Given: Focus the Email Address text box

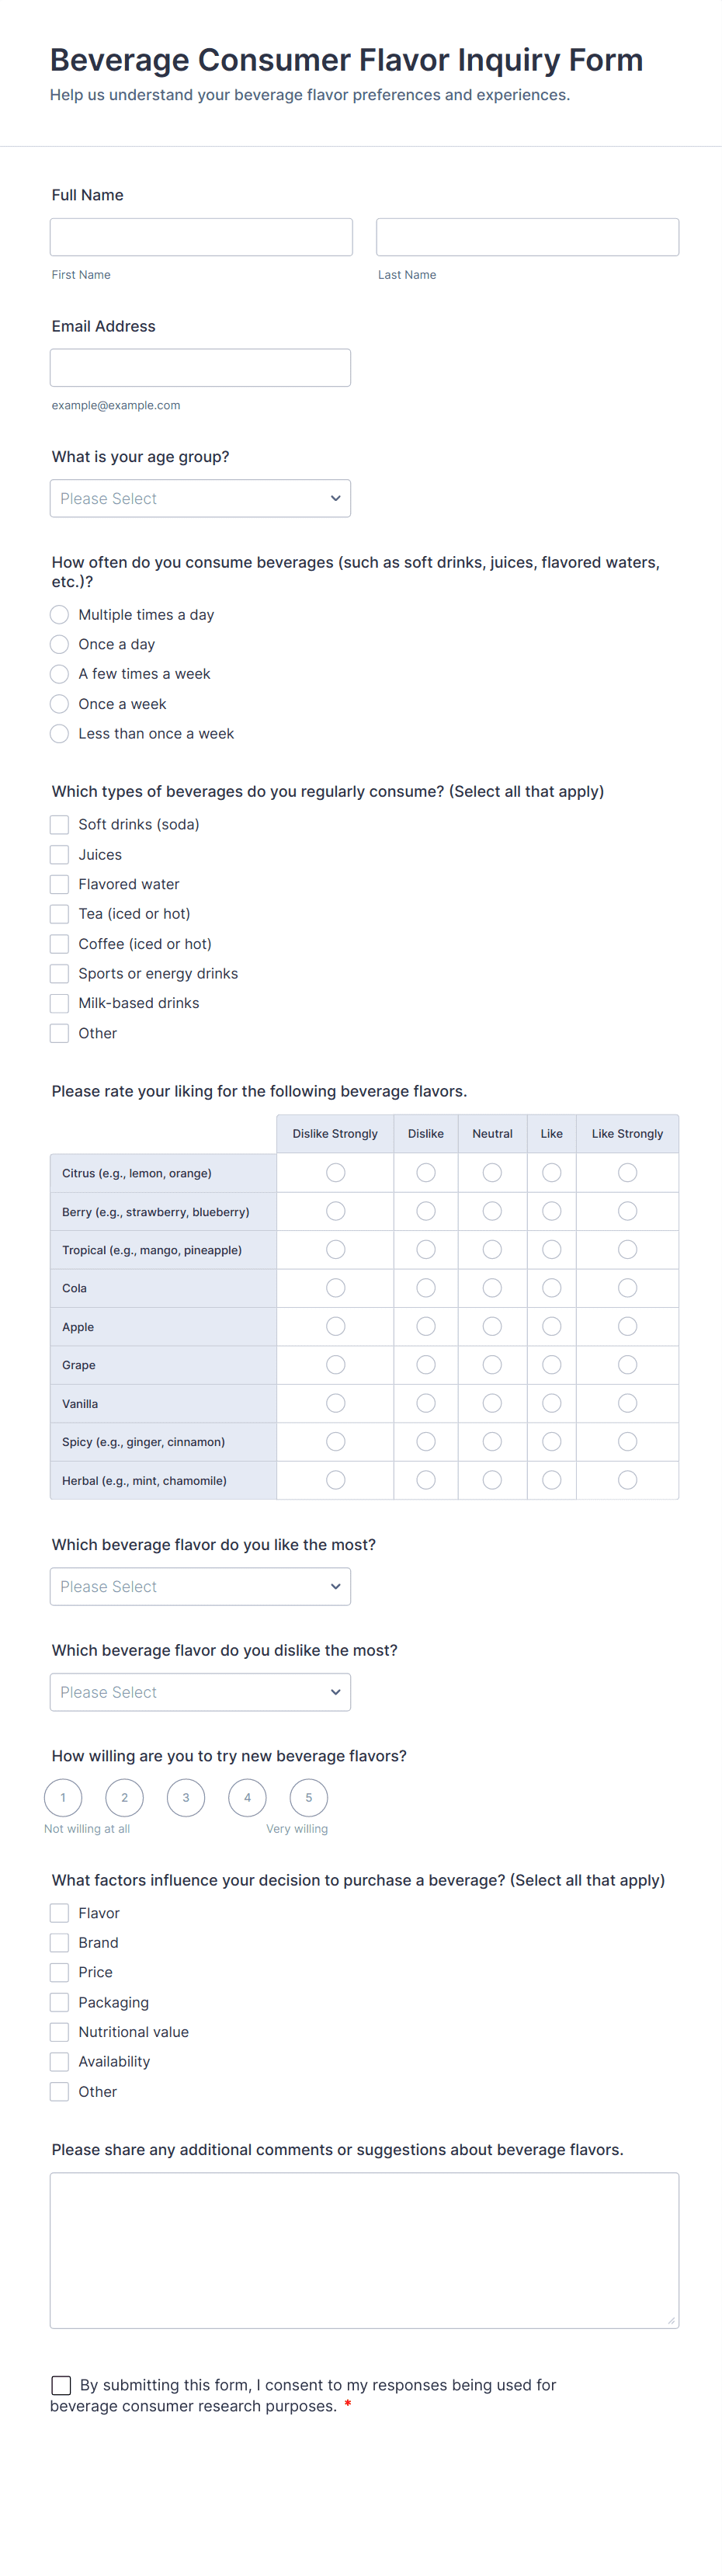Looking at the screenshot, I should 200,368.
